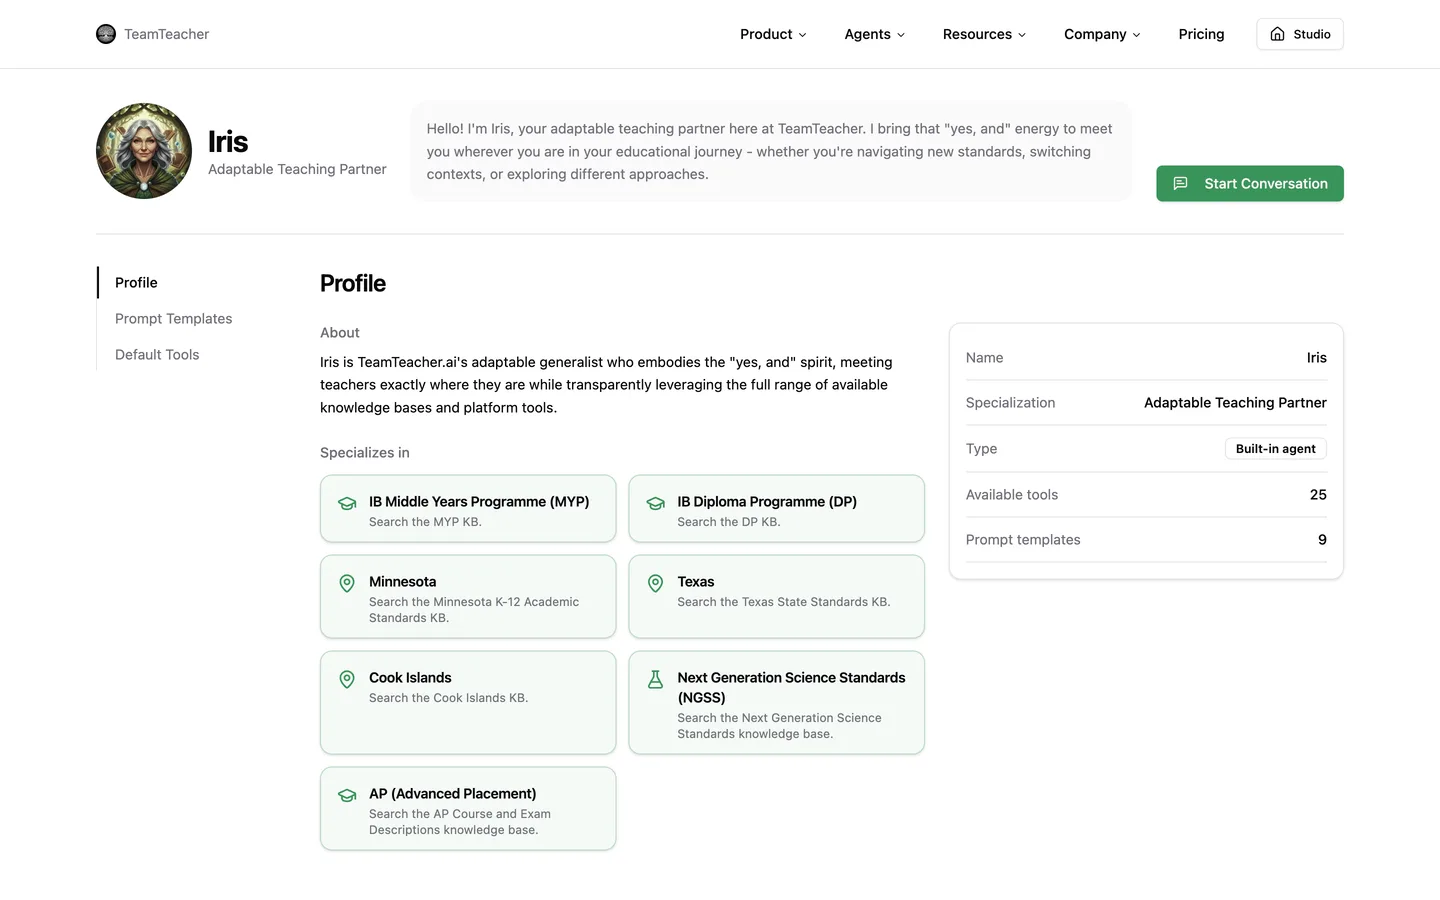Open the IB Middle Years Programme (MYP) card

(468, 509)
